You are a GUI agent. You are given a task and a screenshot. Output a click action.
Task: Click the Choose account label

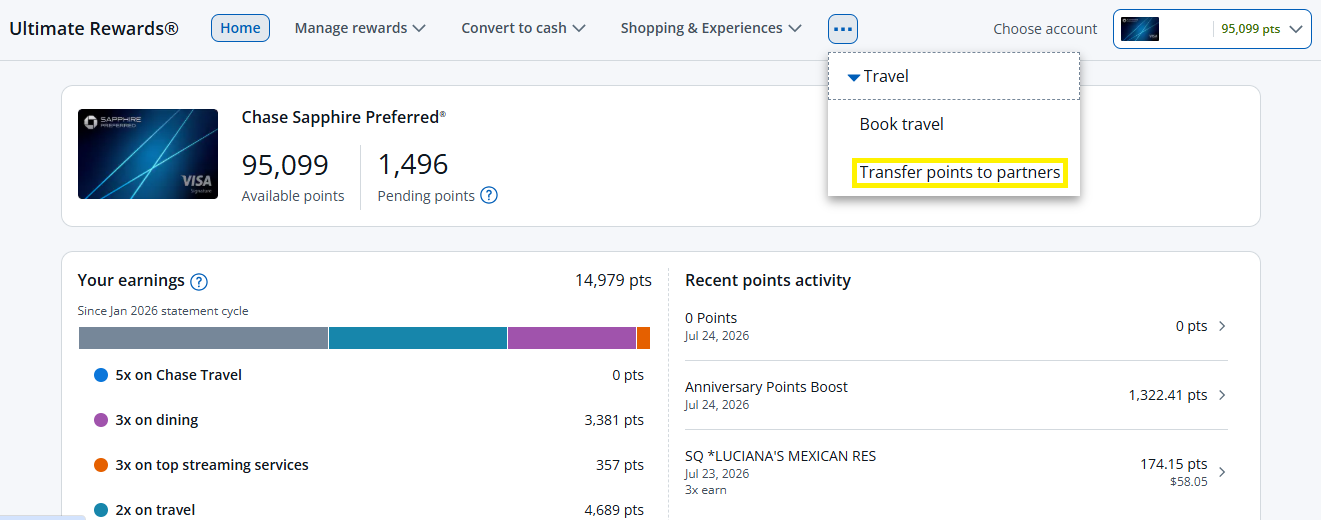coord(1045,29)
